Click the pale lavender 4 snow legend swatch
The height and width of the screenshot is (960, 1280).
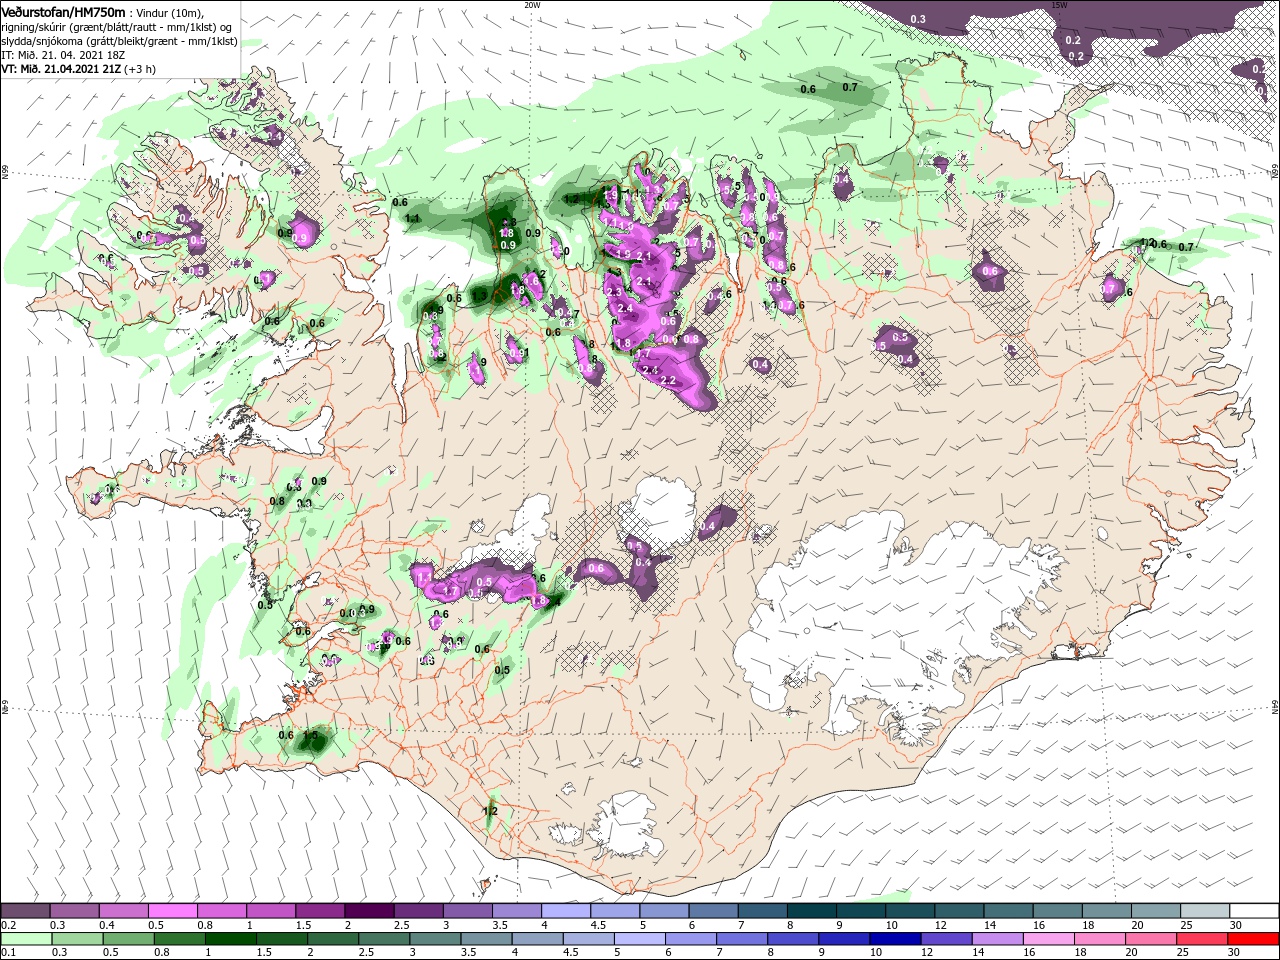click(x=565, y=911)
